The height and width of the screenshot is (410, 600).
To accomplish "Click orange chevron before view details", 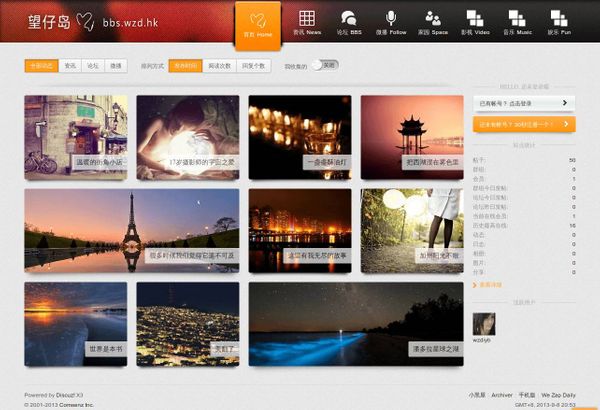I will [475, 285].
